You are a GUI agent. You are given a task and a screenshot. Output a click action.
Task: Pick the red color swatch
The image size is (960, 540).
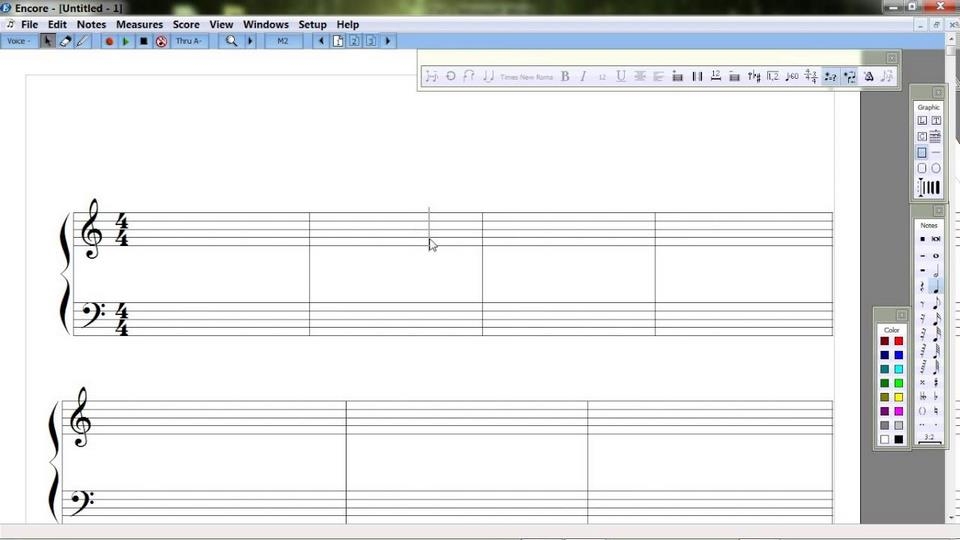[x=898, y=341]
